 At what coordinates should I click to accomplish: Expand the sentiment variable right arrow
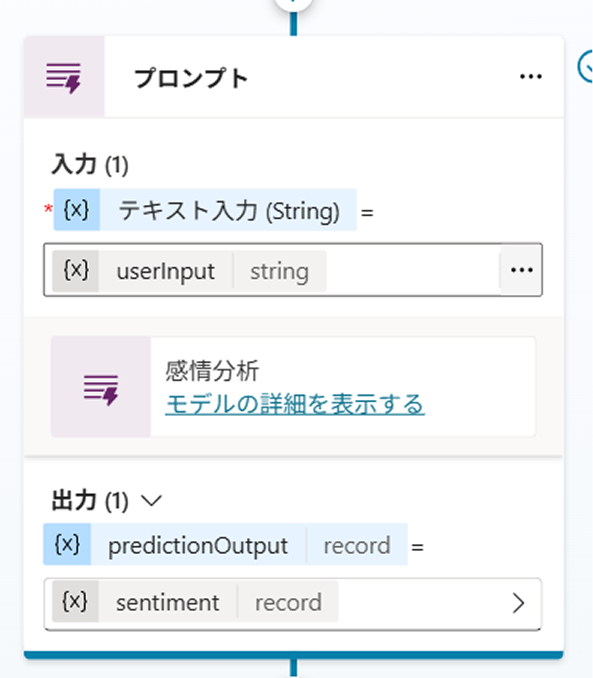[518, 603]
